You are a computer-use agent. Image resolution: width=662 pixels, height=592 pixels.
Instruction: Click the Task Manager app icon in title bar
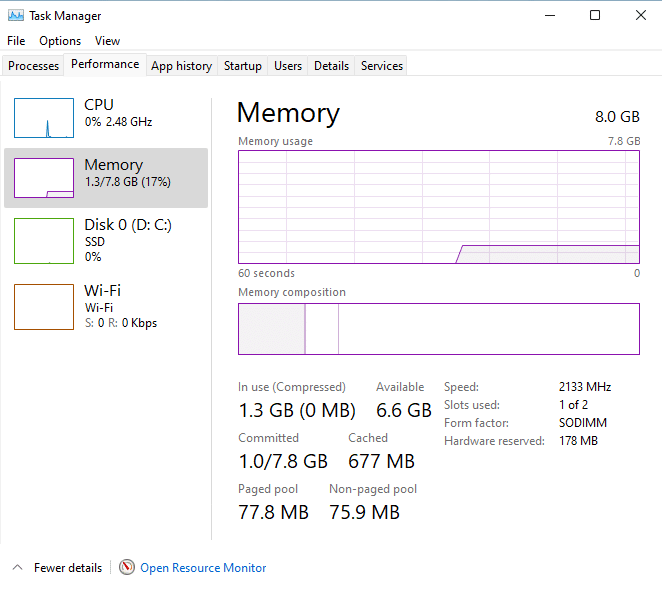point(16,16)
